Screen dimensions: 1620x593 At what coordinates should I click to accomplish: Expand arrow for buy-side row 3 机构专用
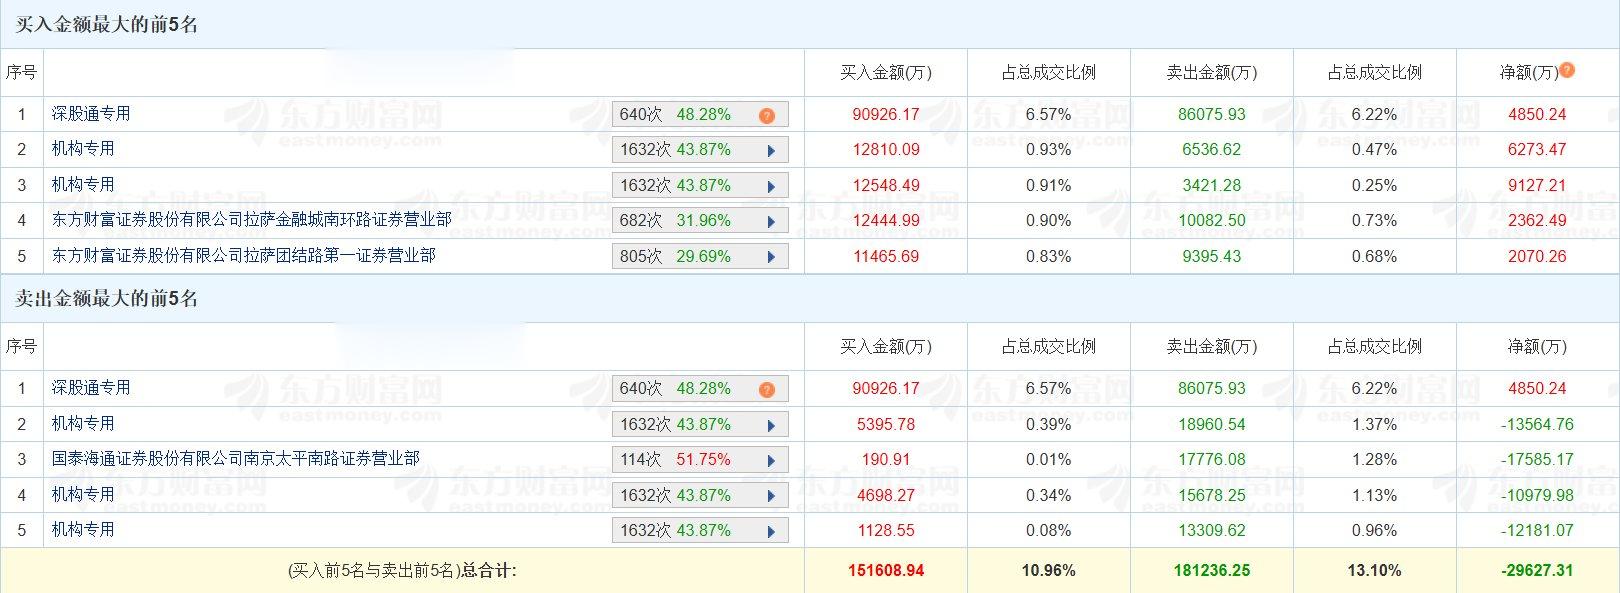pyautogui.click(x=771, y=186)
